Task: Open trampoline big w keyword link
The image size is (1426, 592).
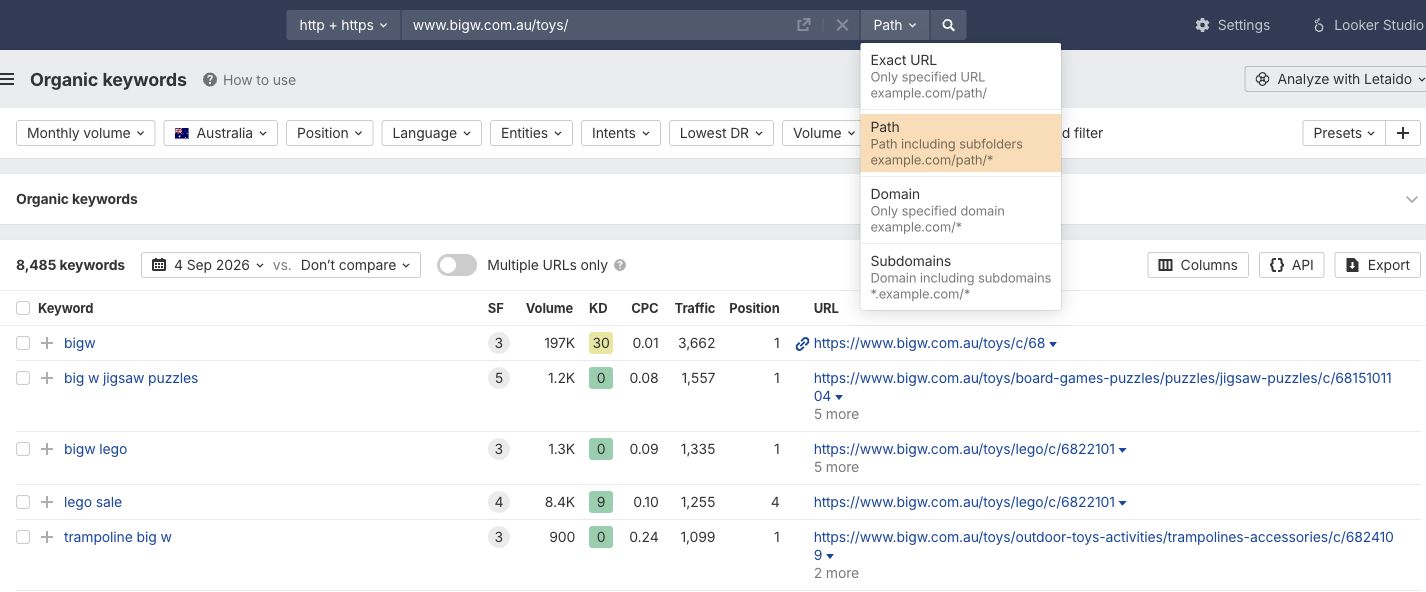Action: [118, 537]
